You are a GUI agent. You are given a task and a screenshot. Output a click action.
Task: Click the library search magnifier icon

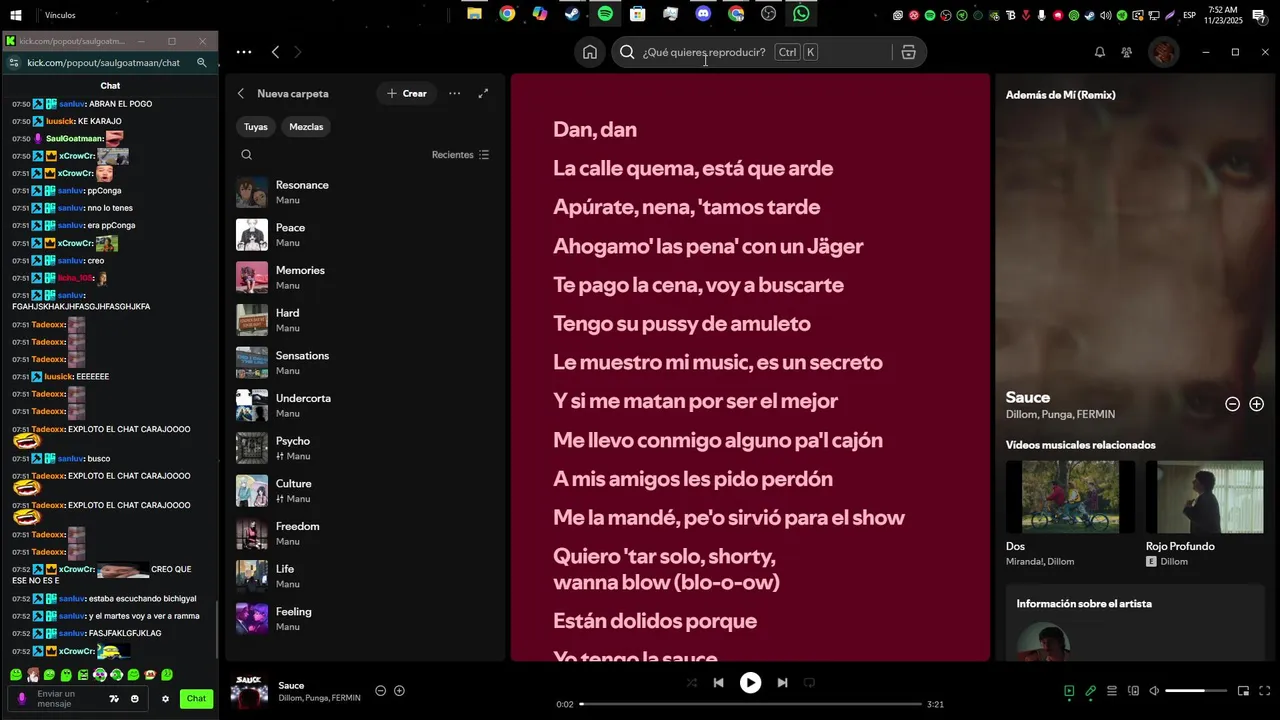pos(246,155)
